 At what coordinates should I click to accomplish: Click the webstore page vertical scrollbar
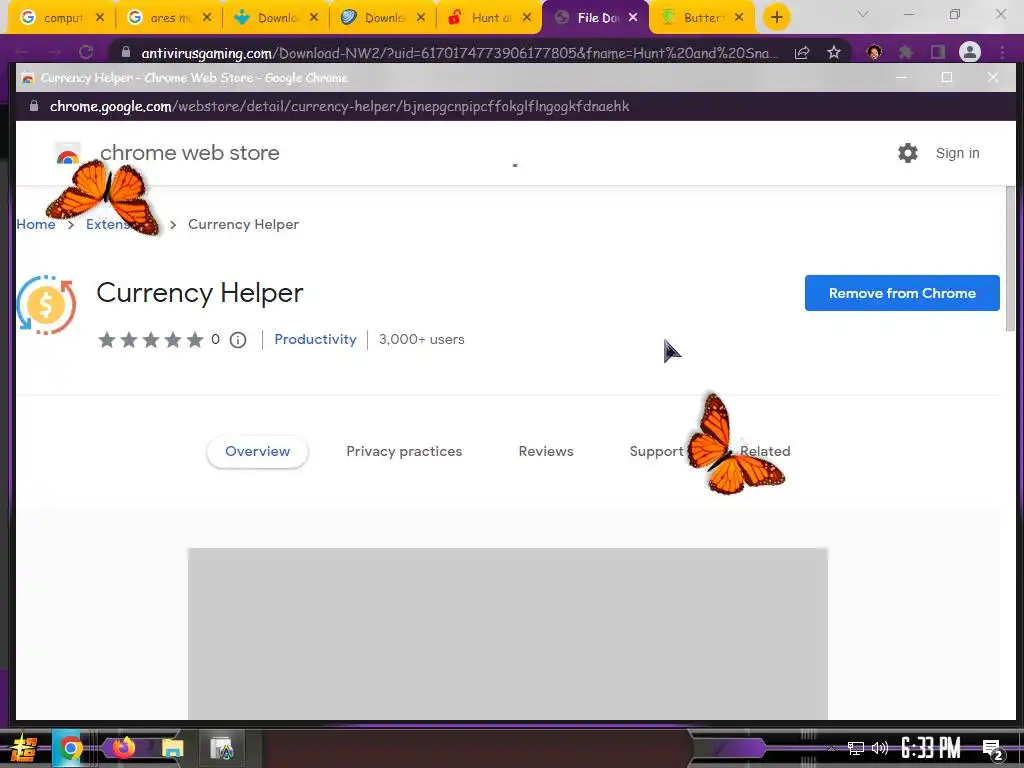[1010, 261]
